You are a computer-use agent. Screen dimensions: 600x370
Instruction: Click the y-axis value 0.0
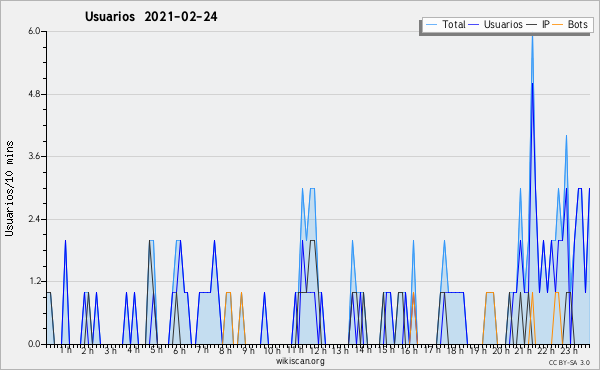point(34,344)
